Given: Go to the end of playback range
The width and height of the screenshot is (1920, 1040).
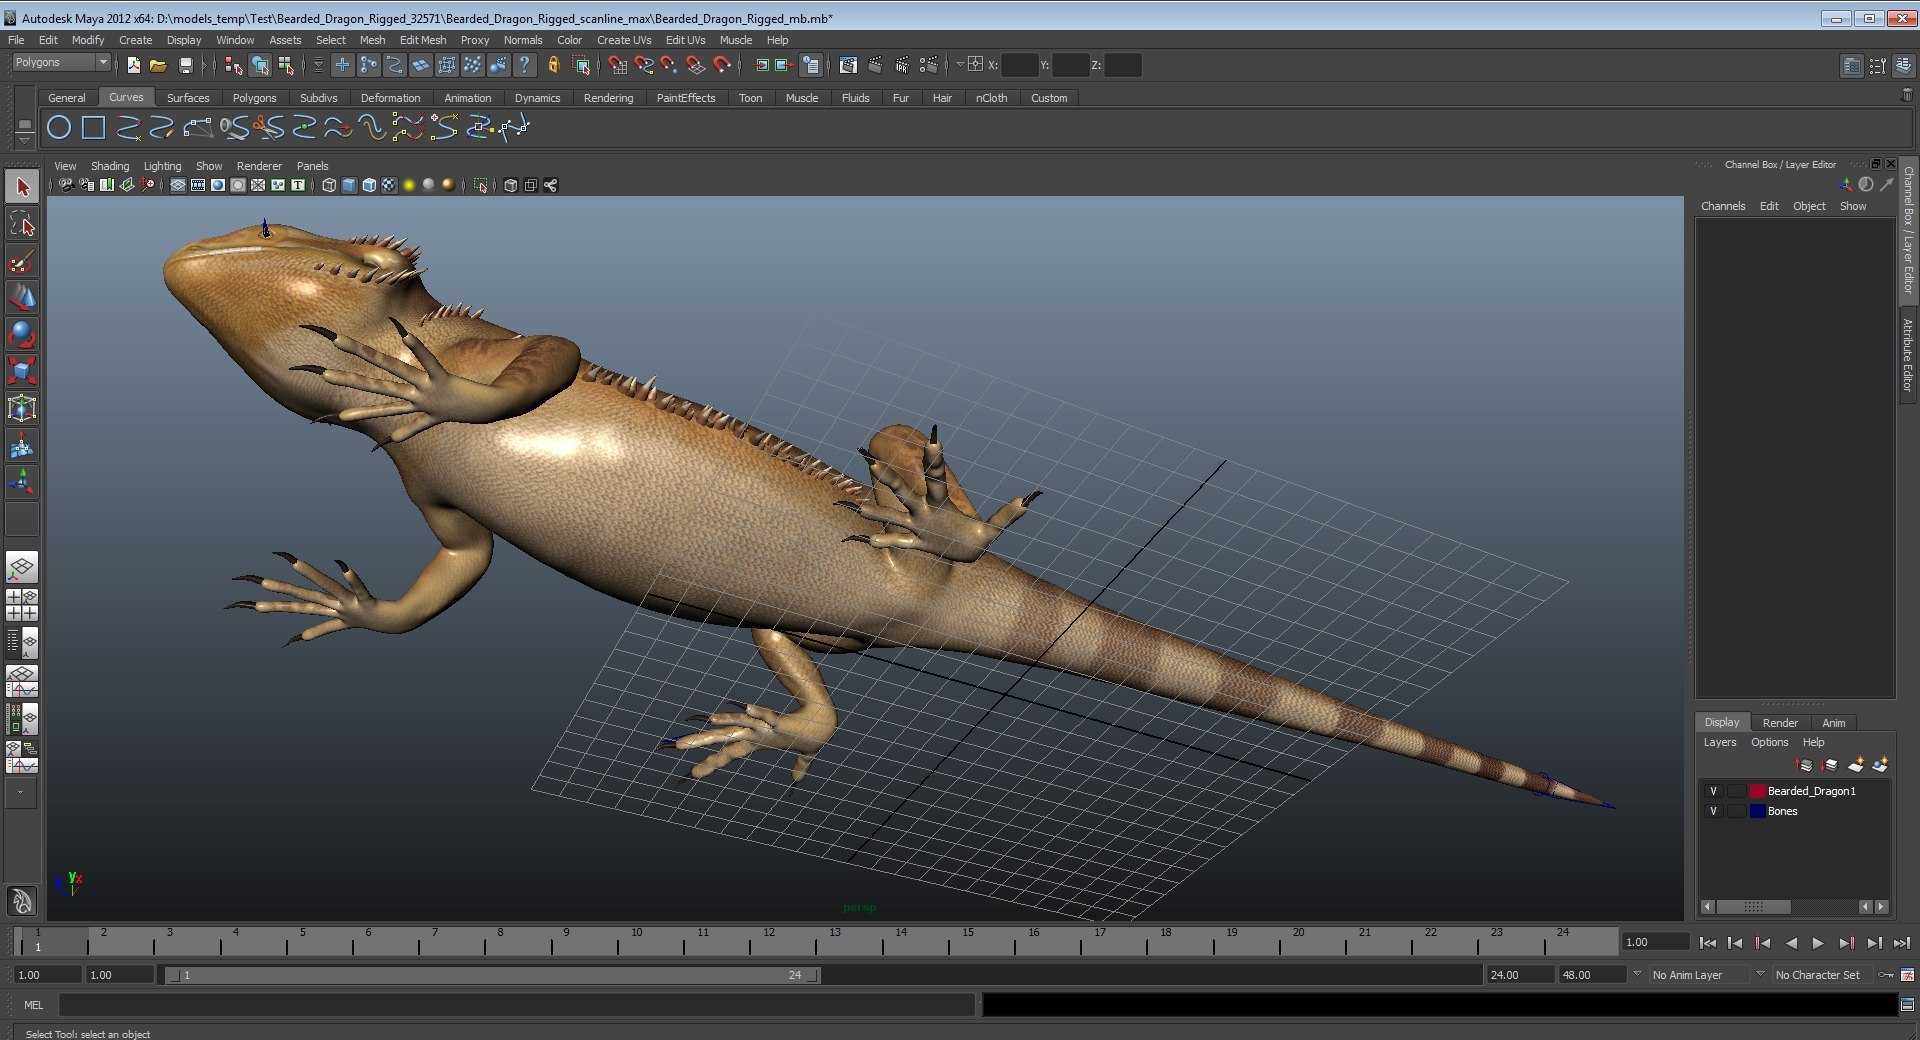Looking at the screenshot, I should click(x=1901, y=943).
